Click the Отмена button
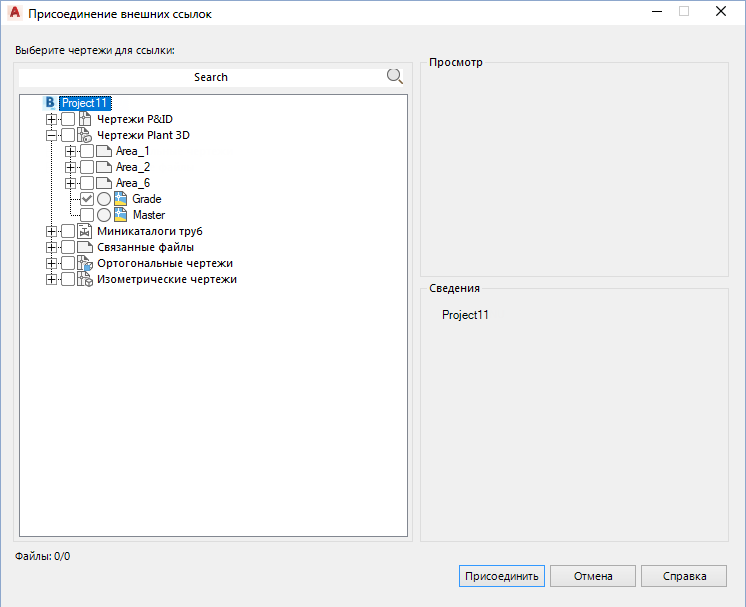 pos(593,576)
